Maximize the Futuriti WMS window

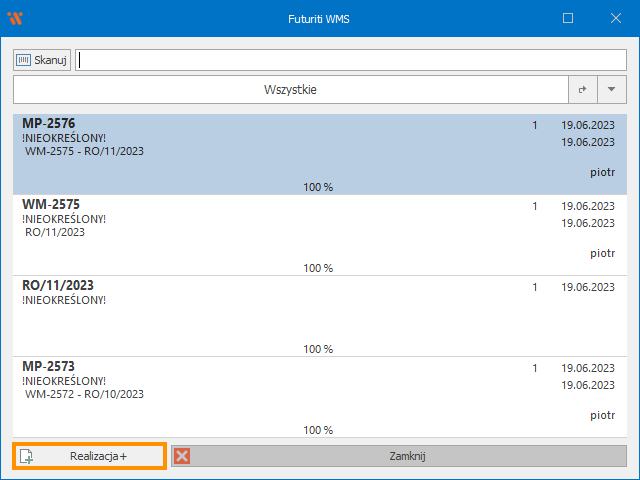(568, 18)
